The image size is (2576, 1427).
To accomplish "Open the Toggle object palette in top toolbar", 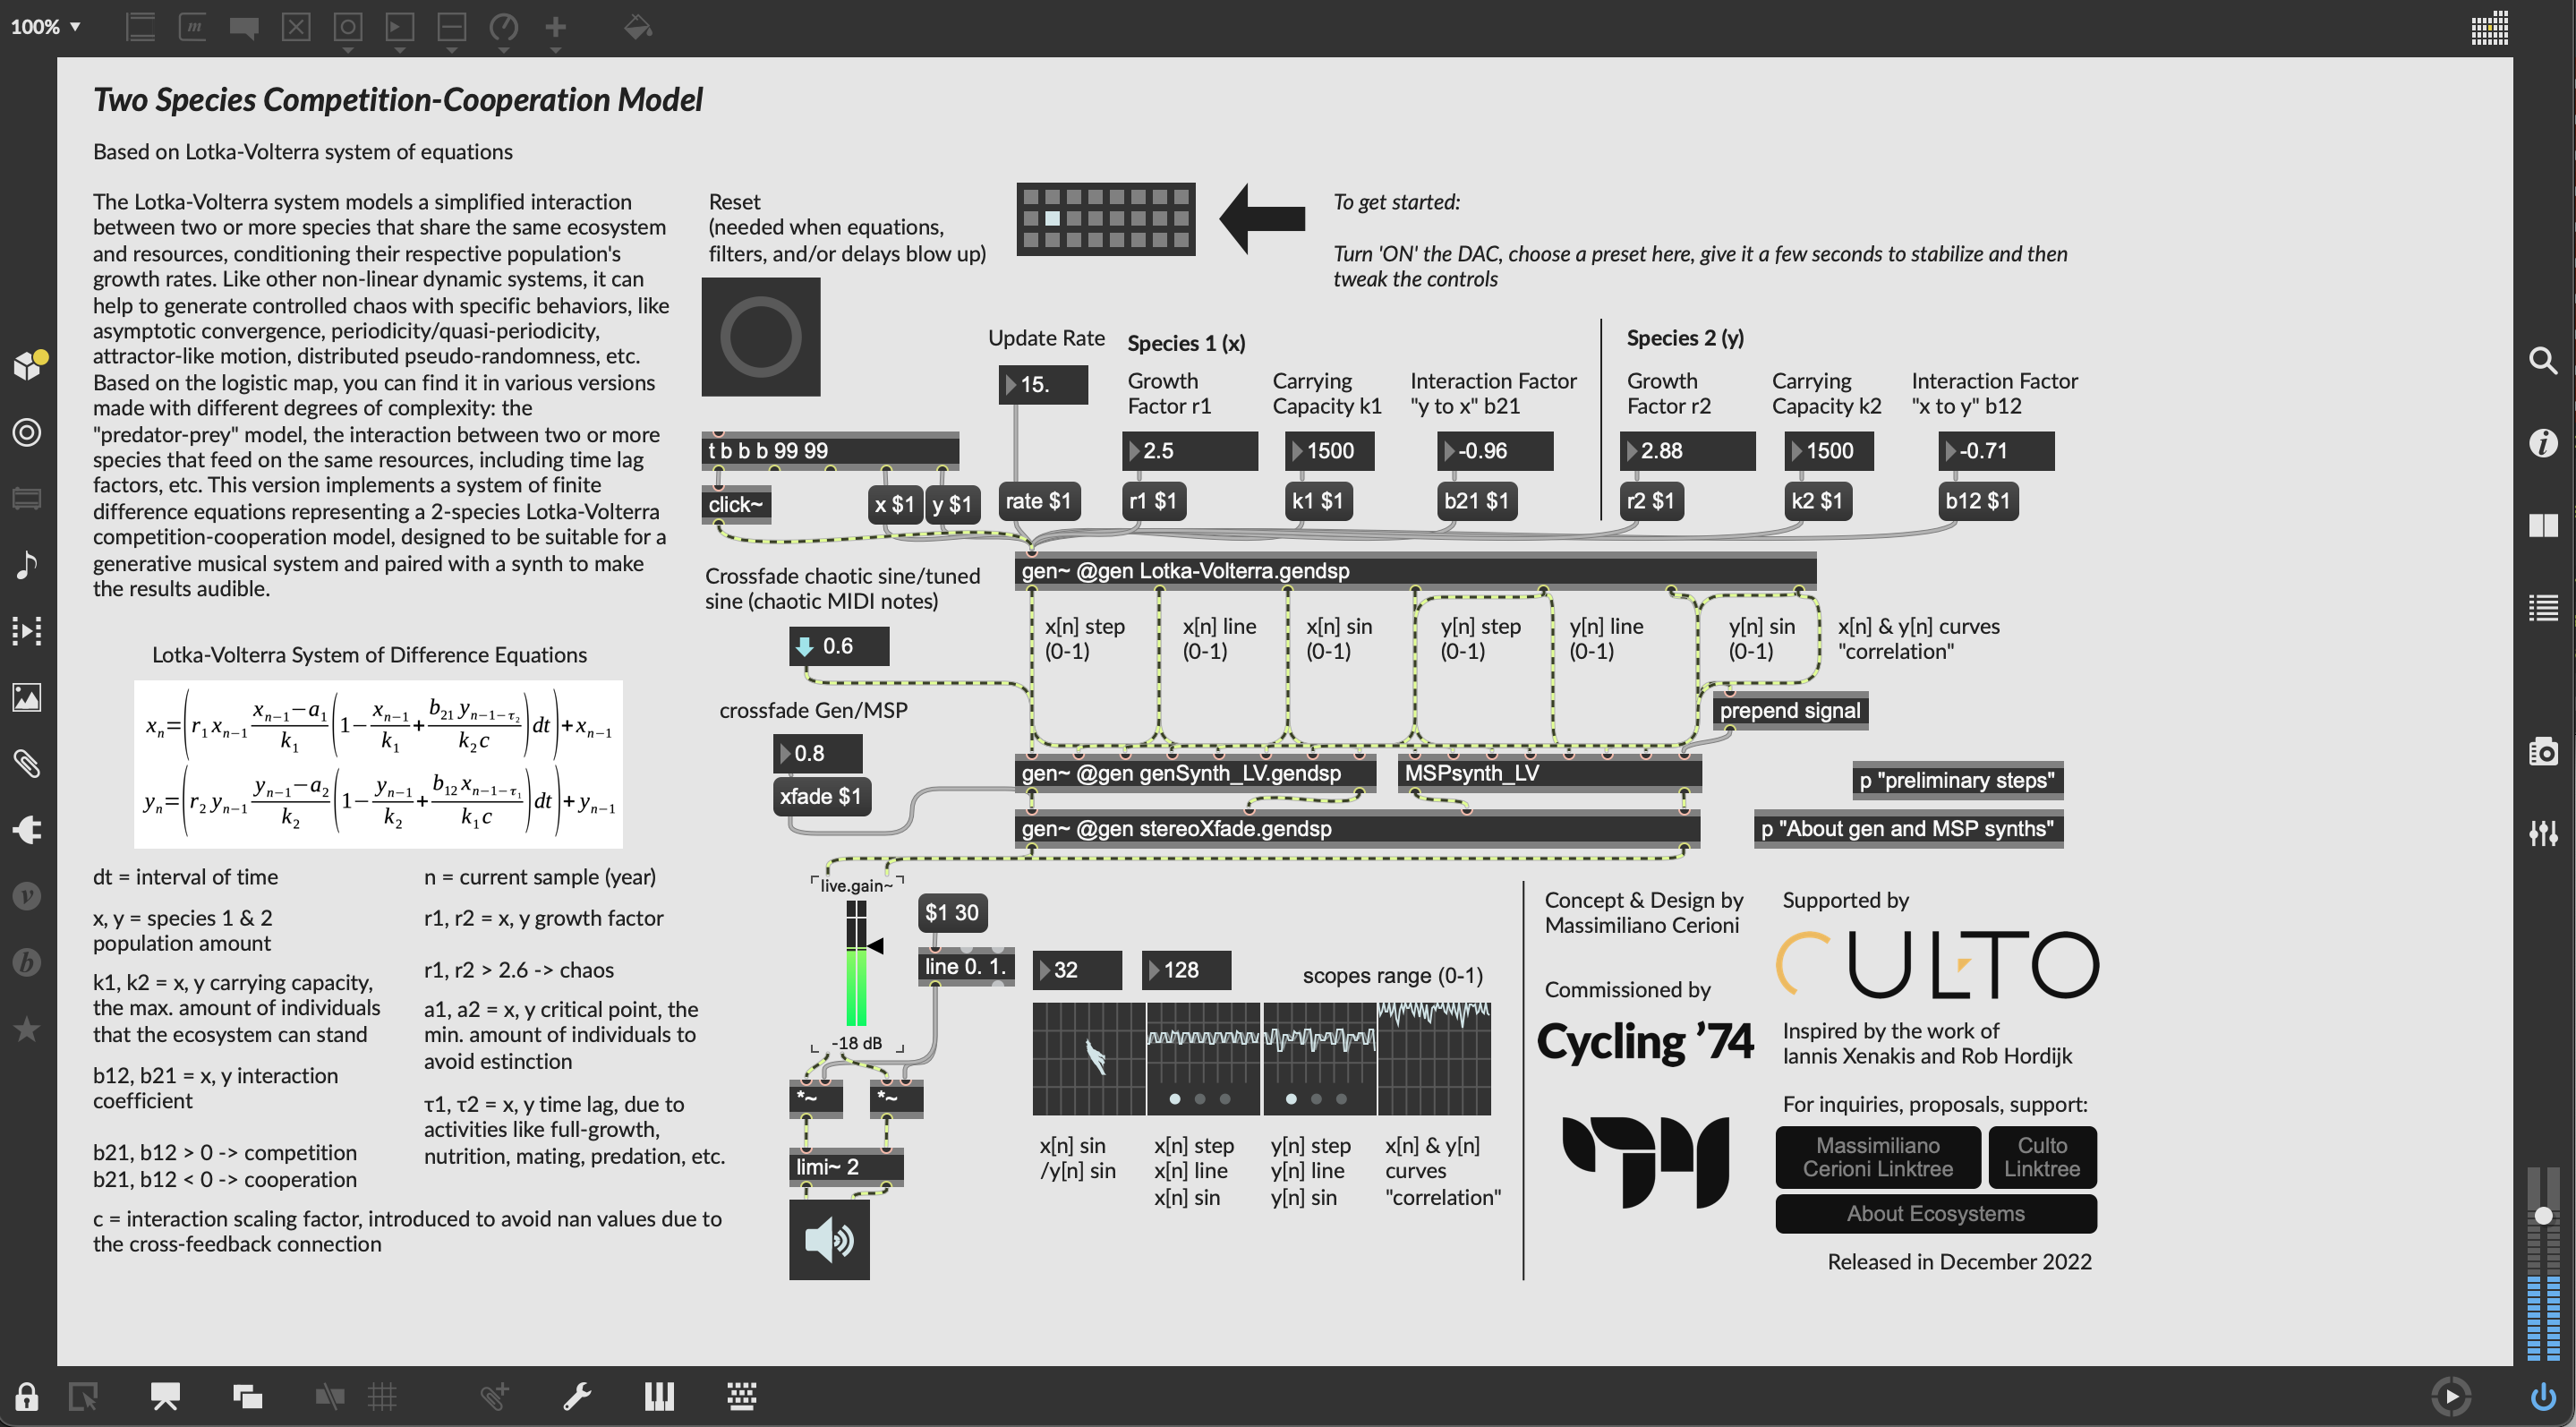I will pos(296,27).
